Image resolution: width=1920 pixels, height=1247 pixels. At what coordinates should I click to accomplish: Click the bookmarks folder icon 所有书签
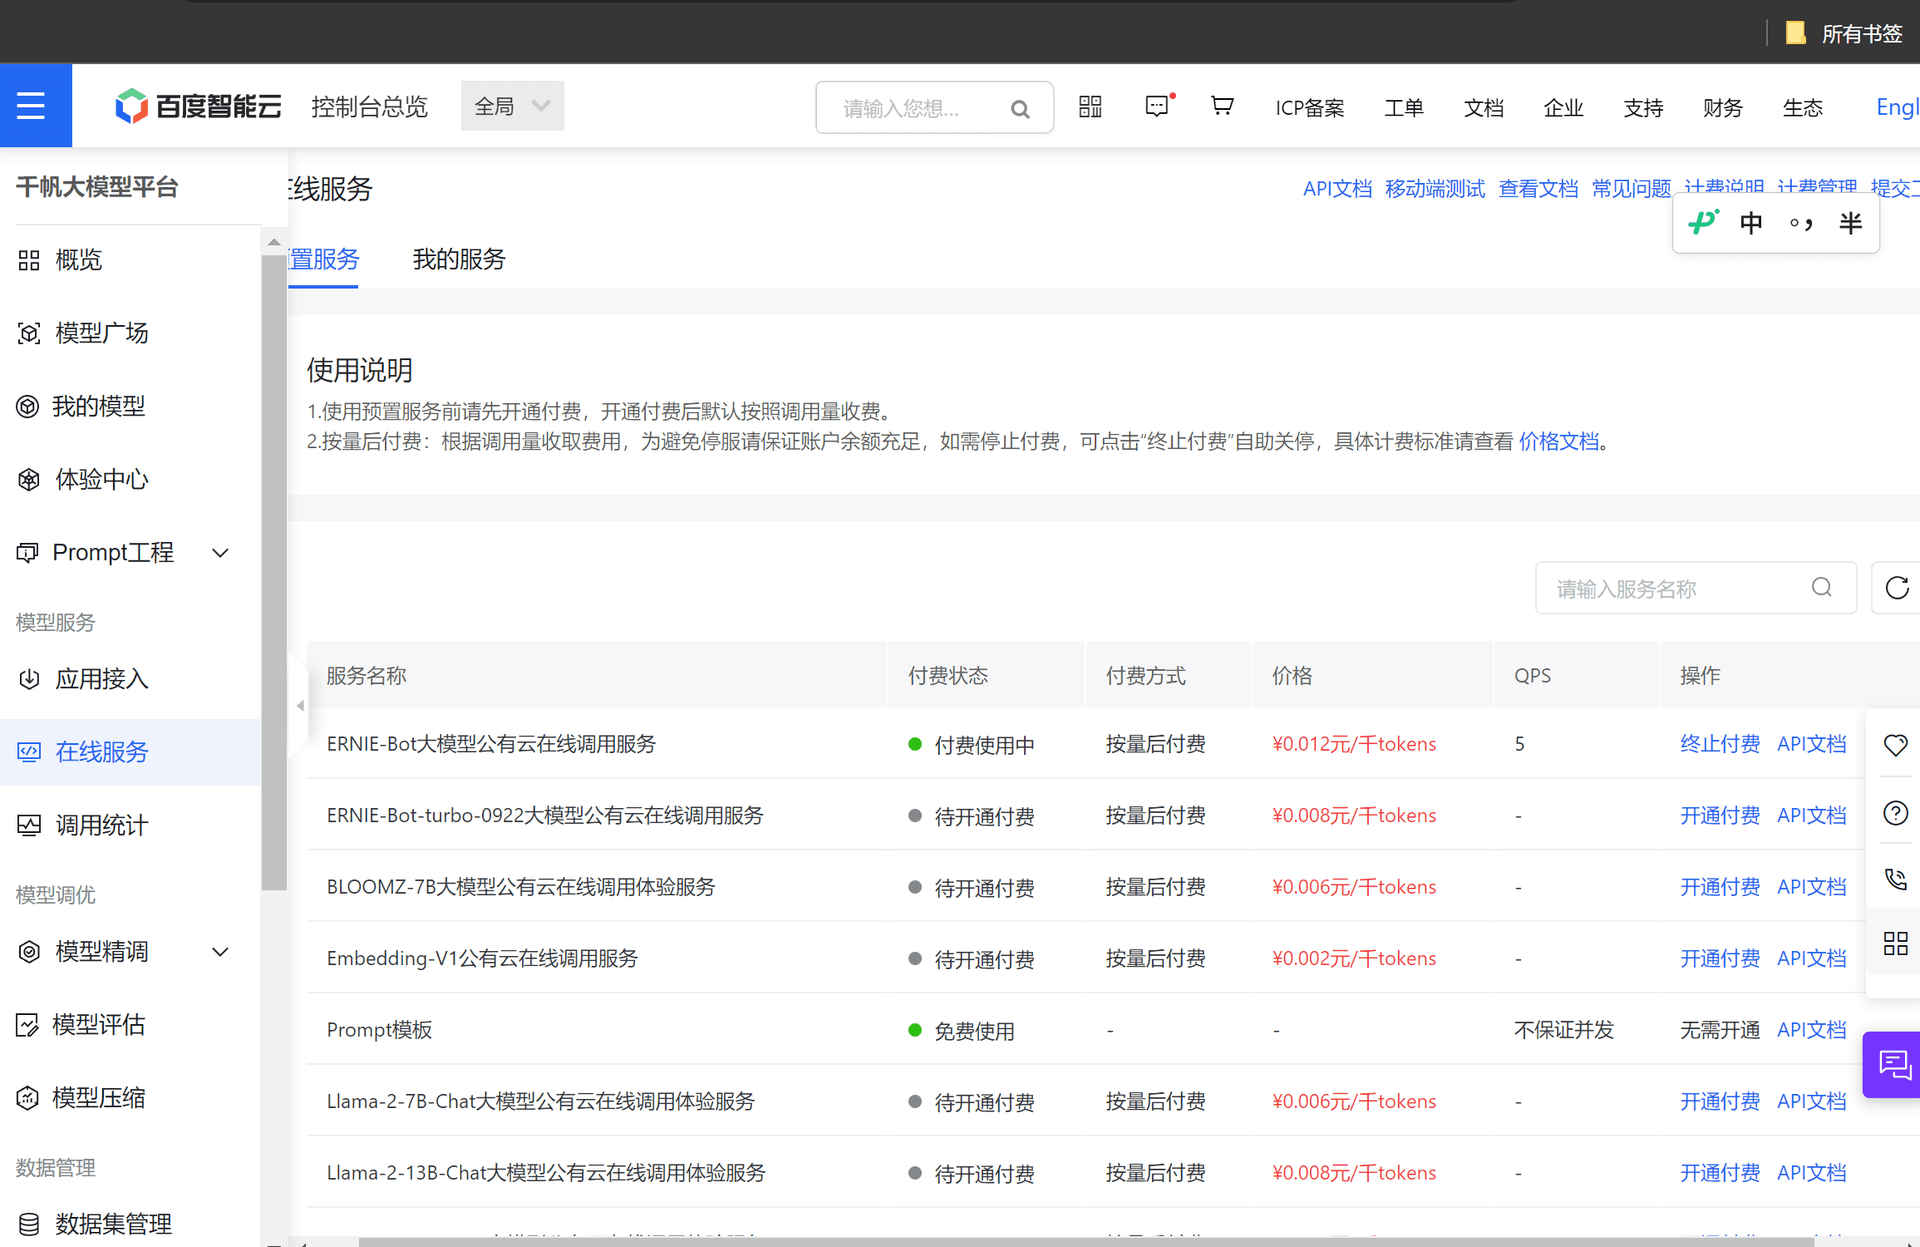[1796, 34]
